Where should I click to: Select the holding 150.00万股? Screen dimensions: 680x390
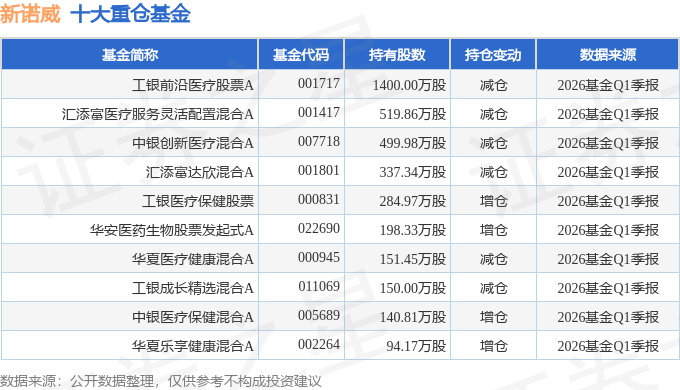click(412, 288)
